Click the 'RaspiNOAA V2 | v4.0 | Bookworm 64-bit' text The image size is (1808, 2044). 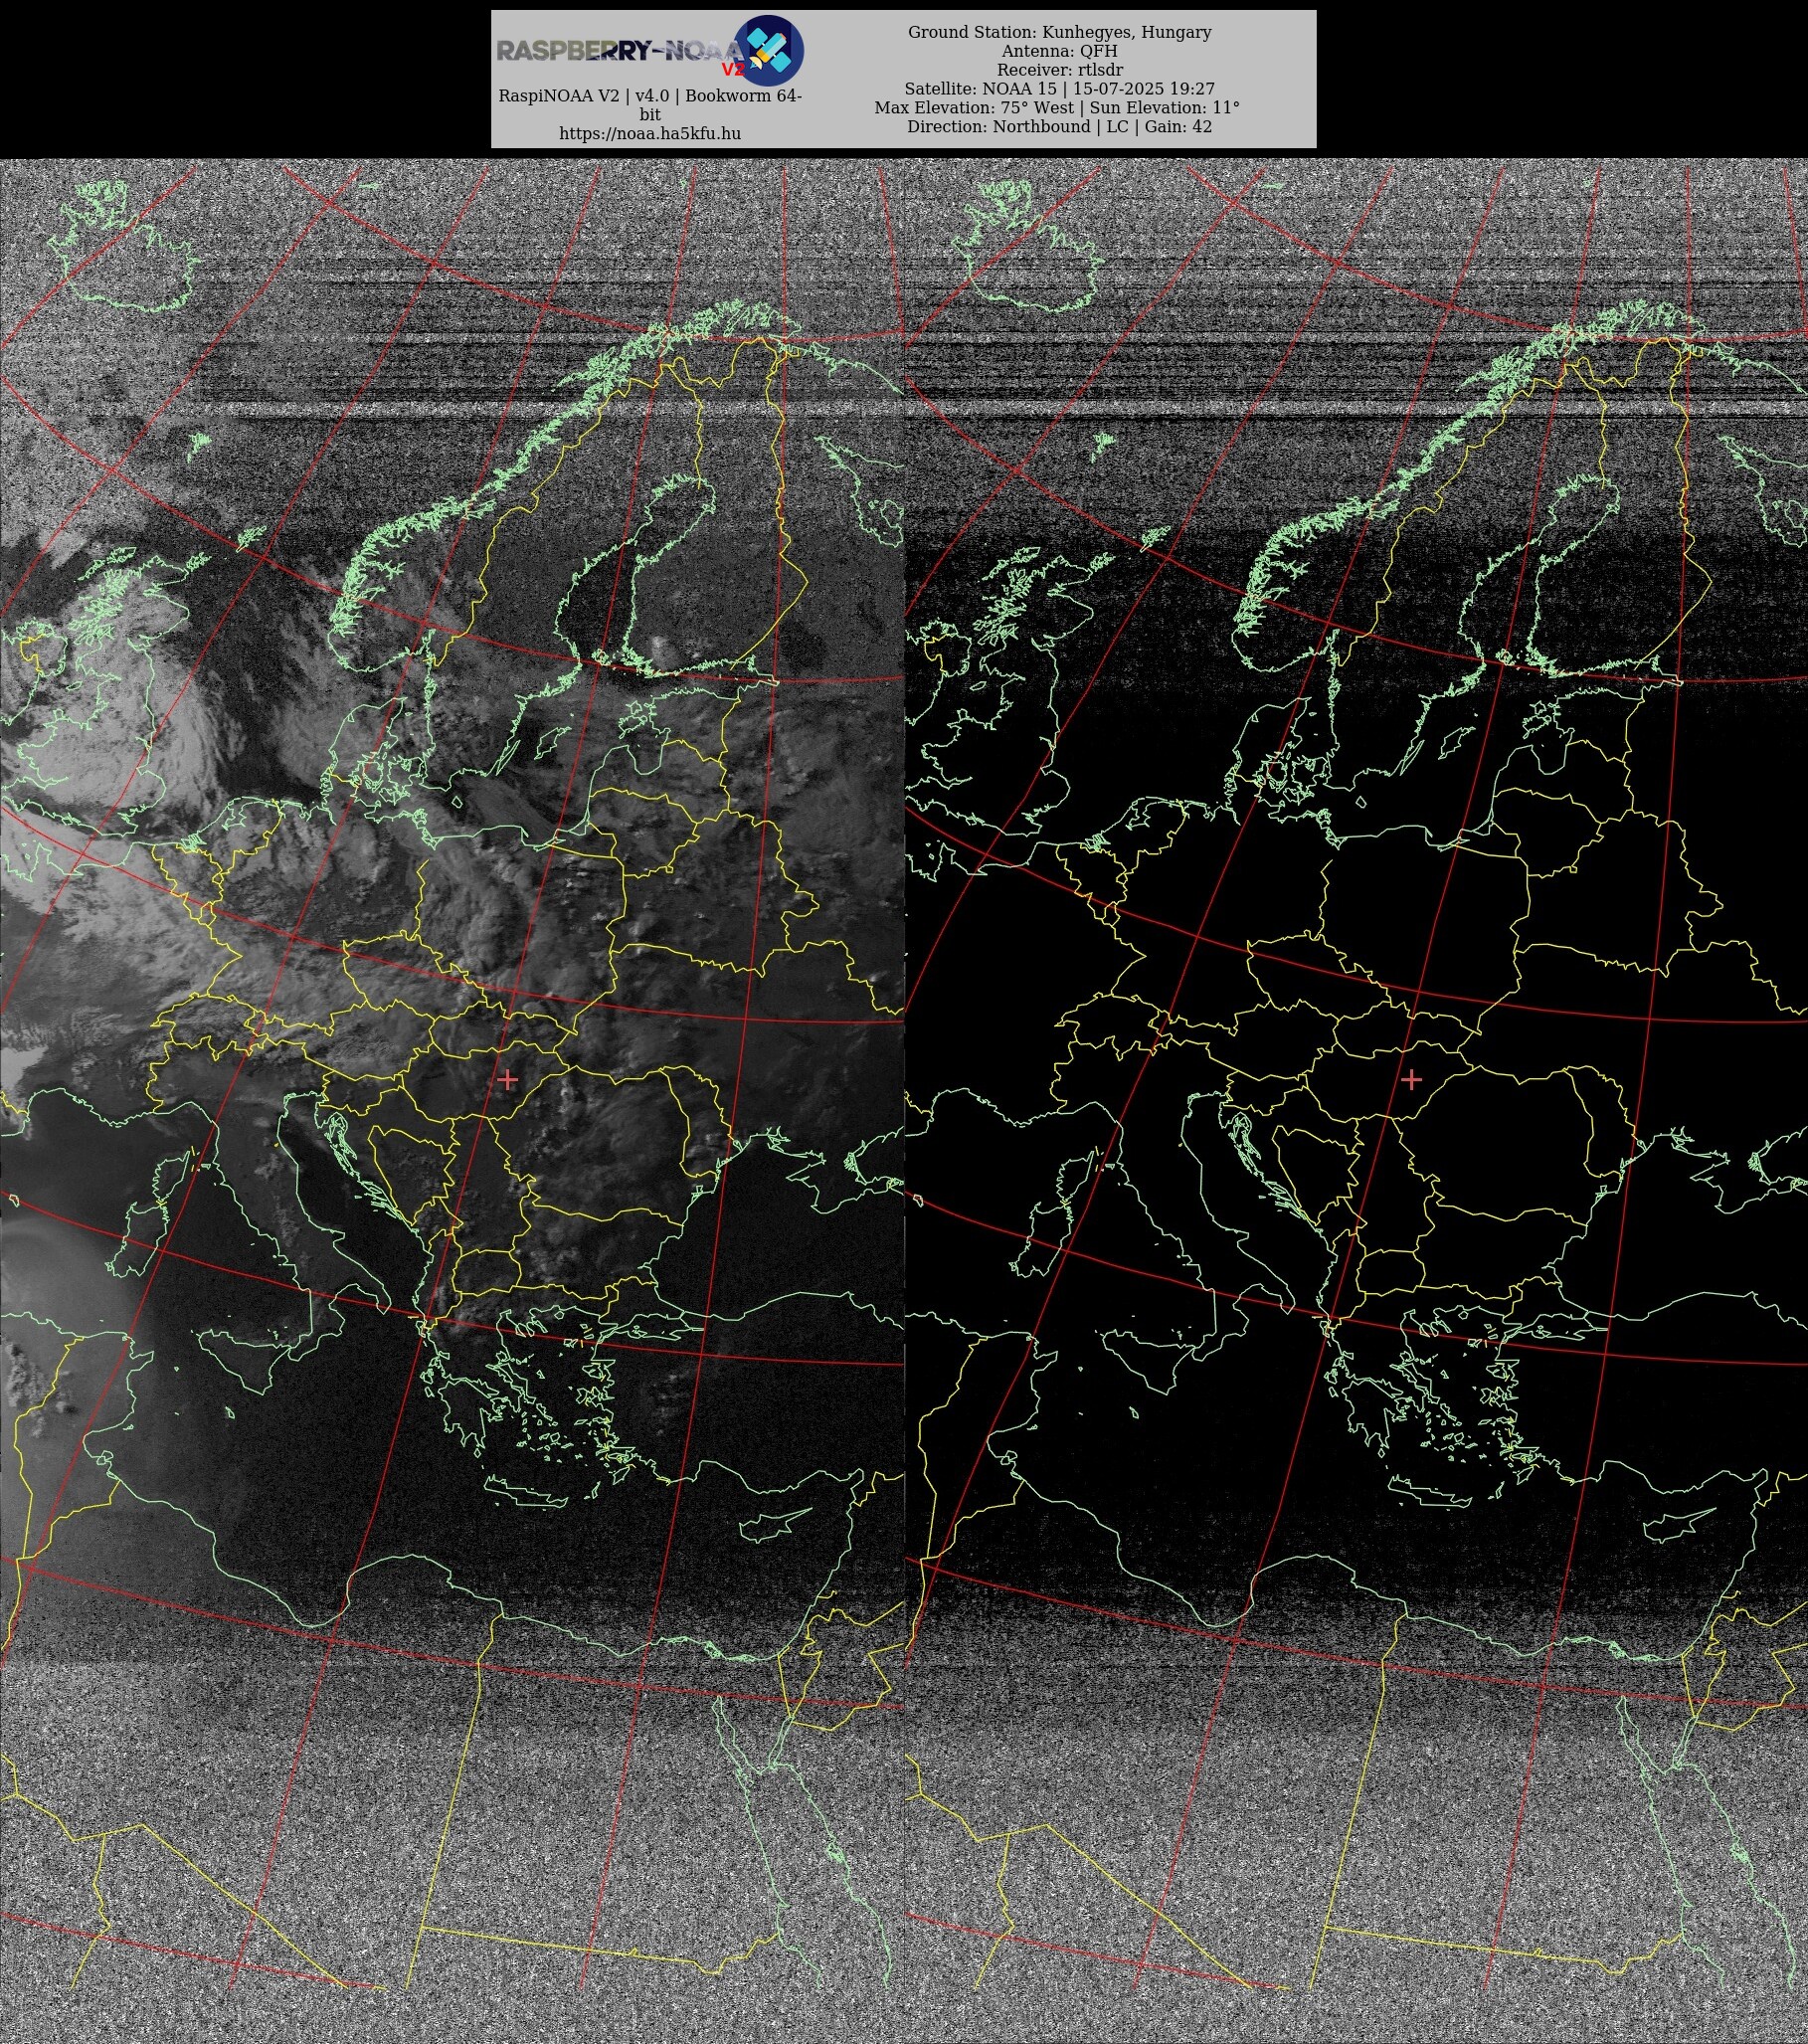pyautogui.click(x=650, y=105)
